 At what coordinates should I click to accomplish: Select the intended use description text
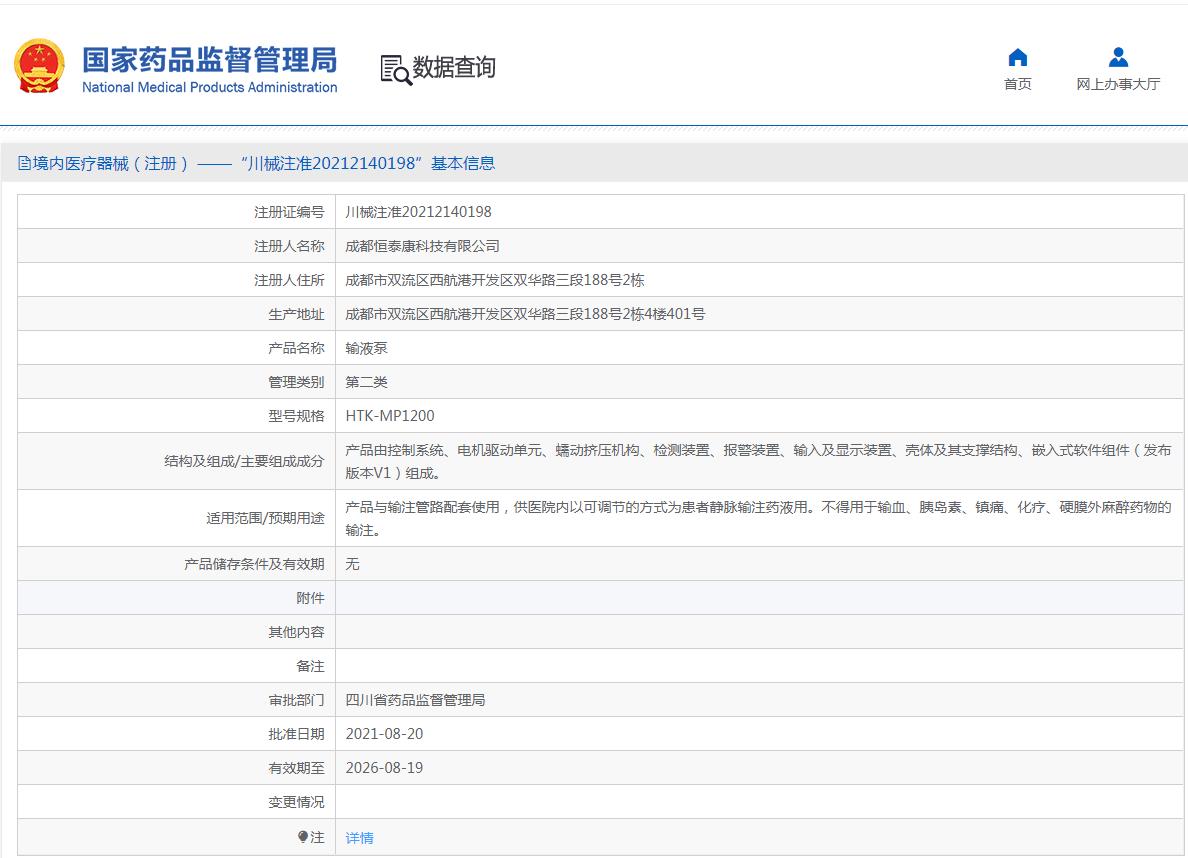tap(758, 518)
